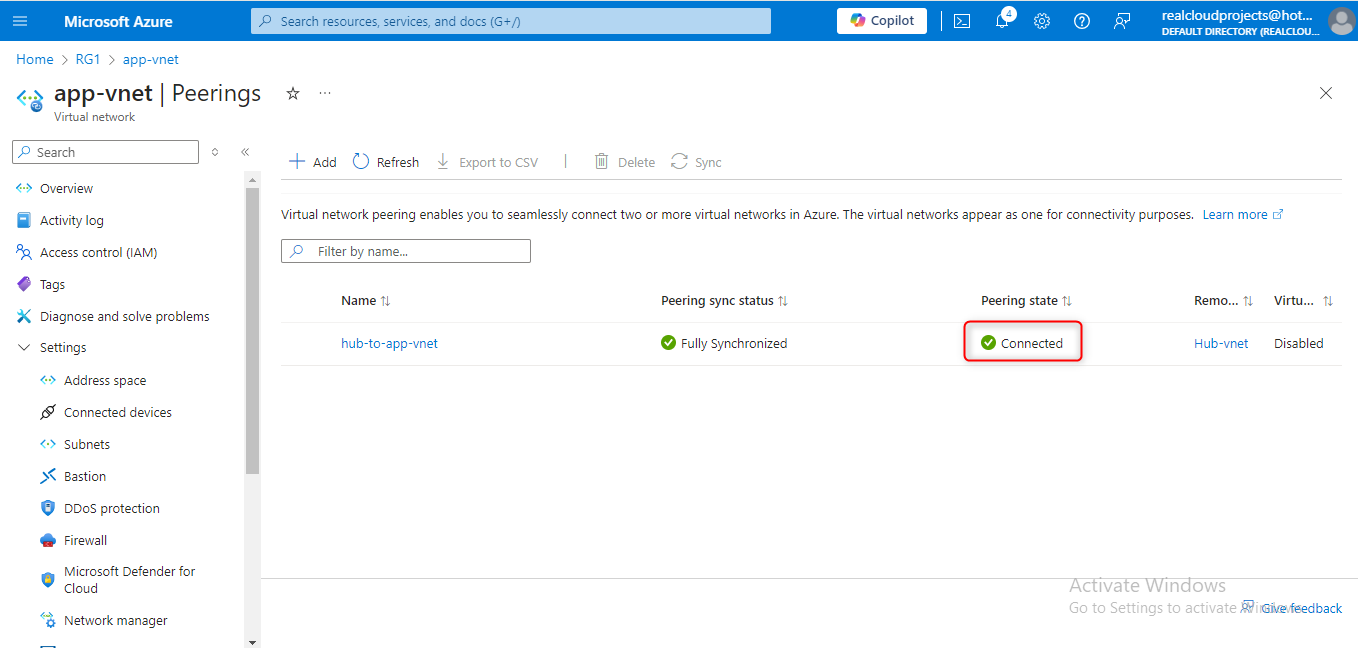Click the sidebar scrollbar down arrow
Screen dimensions: 1358x648
click(252, 642)
